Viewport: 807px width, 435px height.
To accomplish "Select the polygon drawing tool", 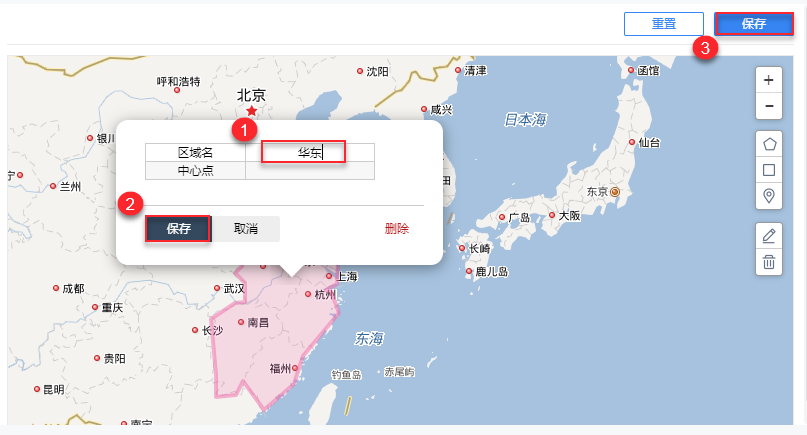I will pyautogui.click(x=769, y=144).
